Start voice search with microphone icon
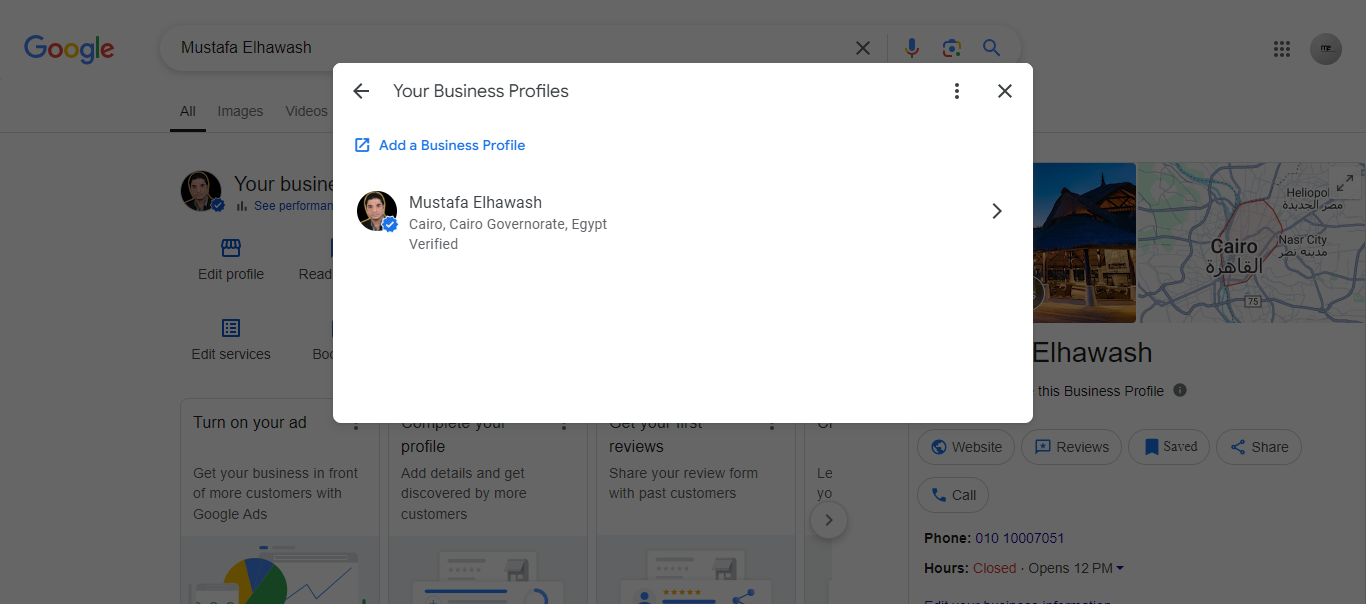This screenshot has height=604, width=1366. pos(911,48)
